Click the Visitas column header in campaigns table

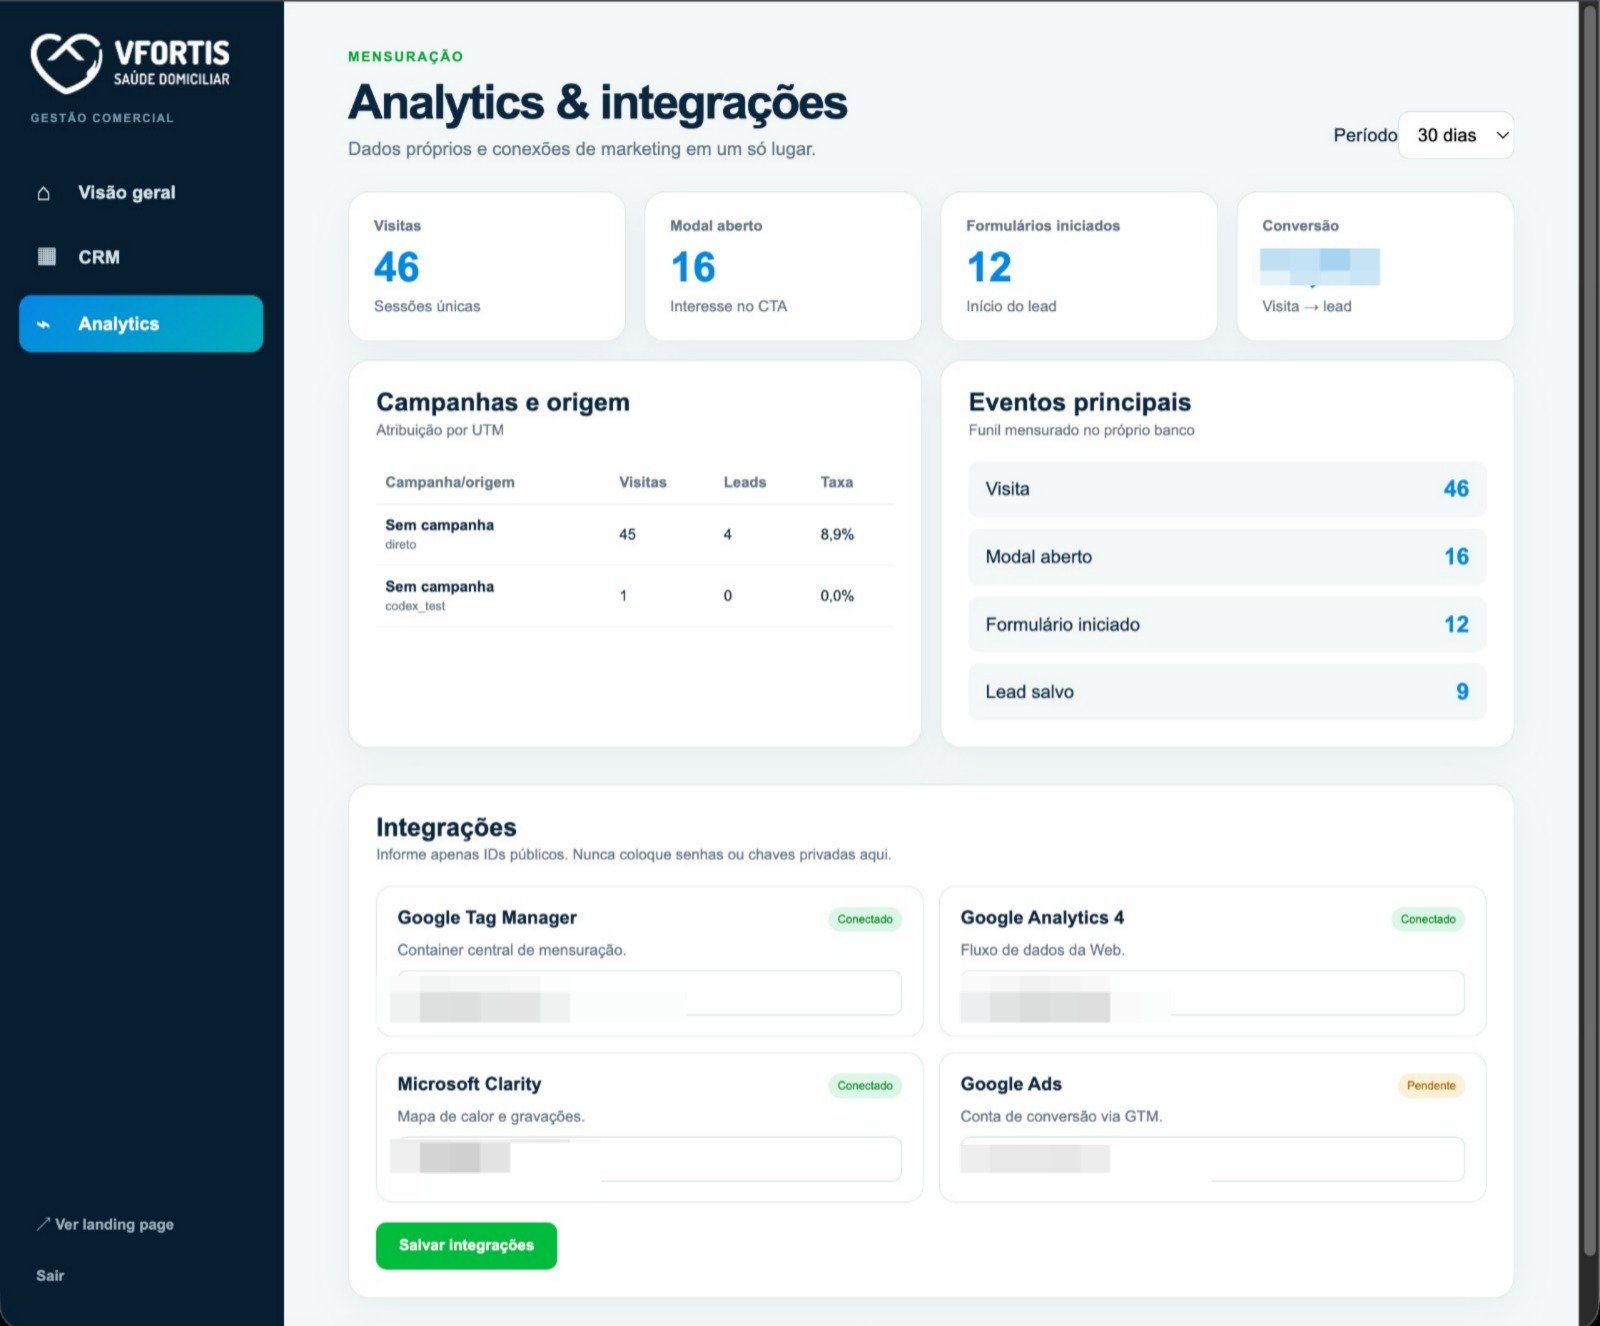(642, 482)
